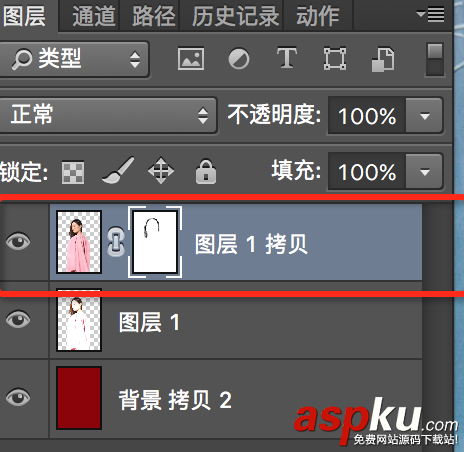Filter layers by pixel image icon
This screenshot has height=452, width=464.
point(191,59)
